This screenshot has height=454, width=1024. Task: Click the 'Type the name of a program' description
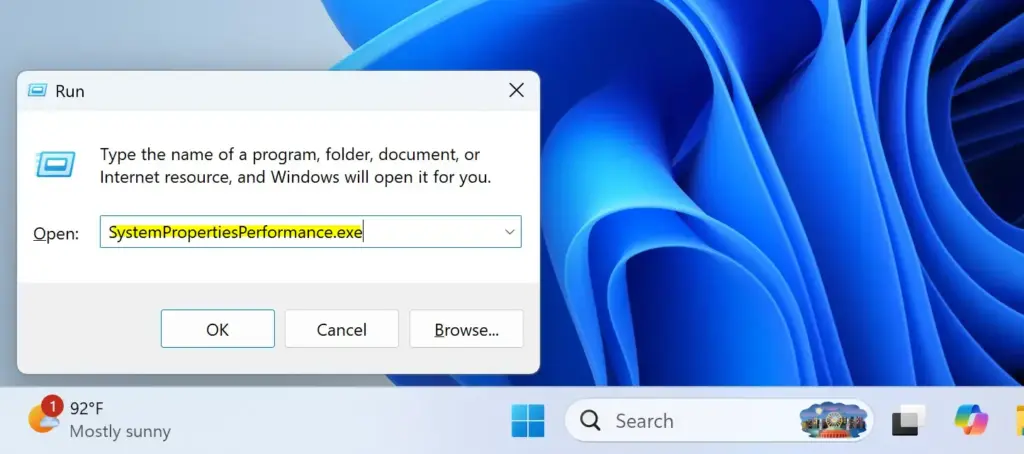[x=295, y=166]
